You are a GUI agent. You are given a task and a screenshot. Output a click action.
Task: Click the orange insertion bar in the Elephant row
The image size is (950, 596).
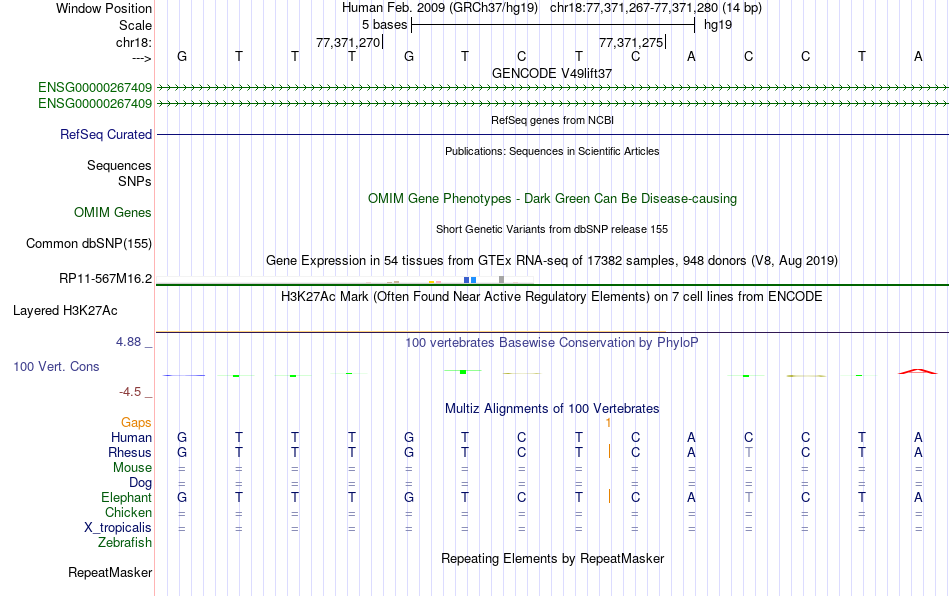pyautogui.click(x=610, y=496)
